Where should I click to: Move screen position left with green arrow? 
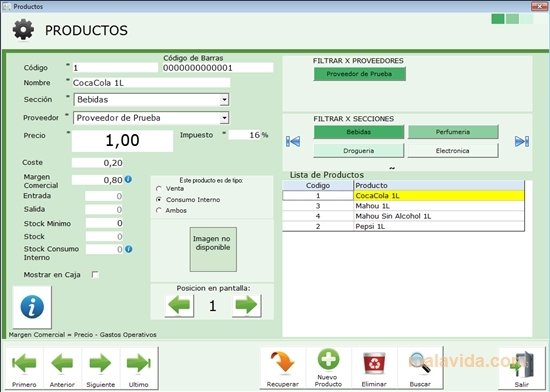point(179,305)
